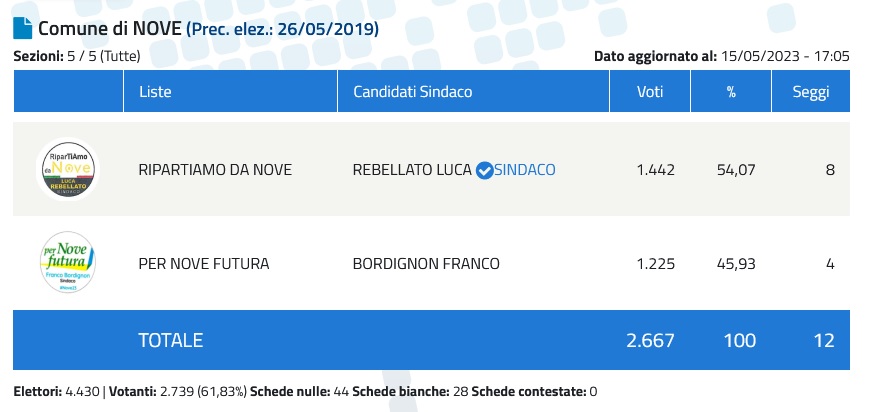The image size is (869, 412).
Task: Open the previous election 26/05/2019 link
Action: coord(283,29)
